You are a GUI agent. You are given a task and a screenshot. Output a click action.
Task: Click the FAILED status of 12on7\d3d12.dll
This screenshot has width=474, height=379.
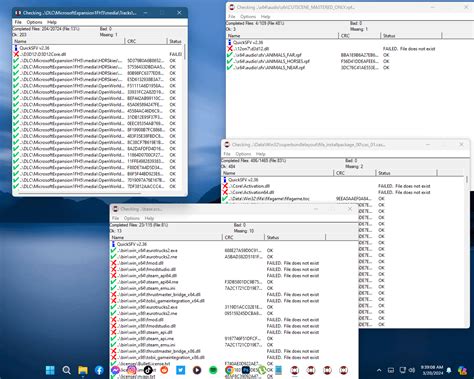coord(409,49)
